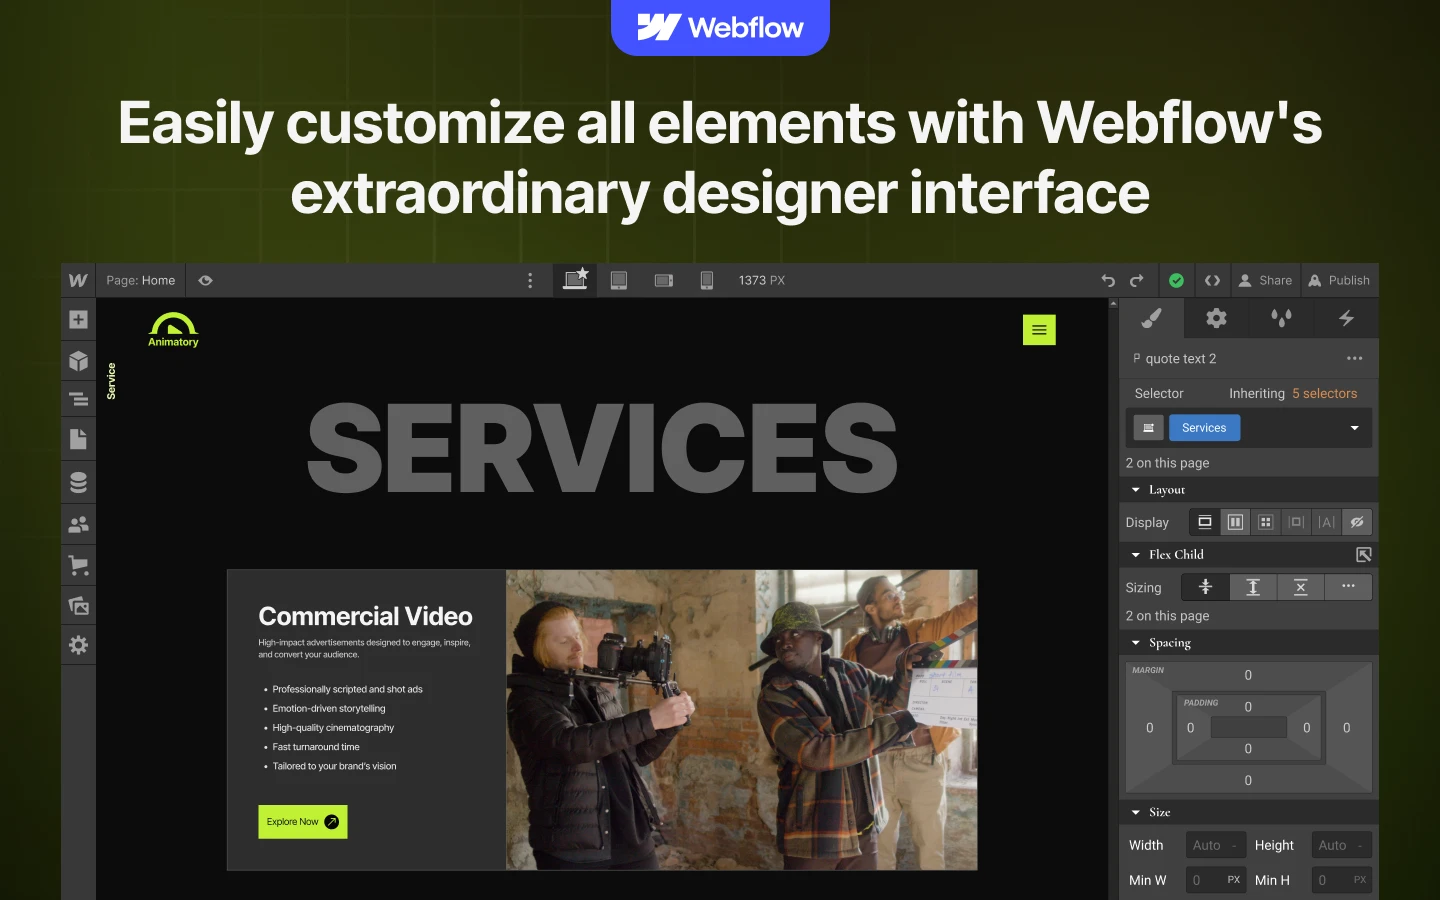Open the Services selector dropdown arrow
This screenshot has height=900, width=1440.
click(1354, 428)
